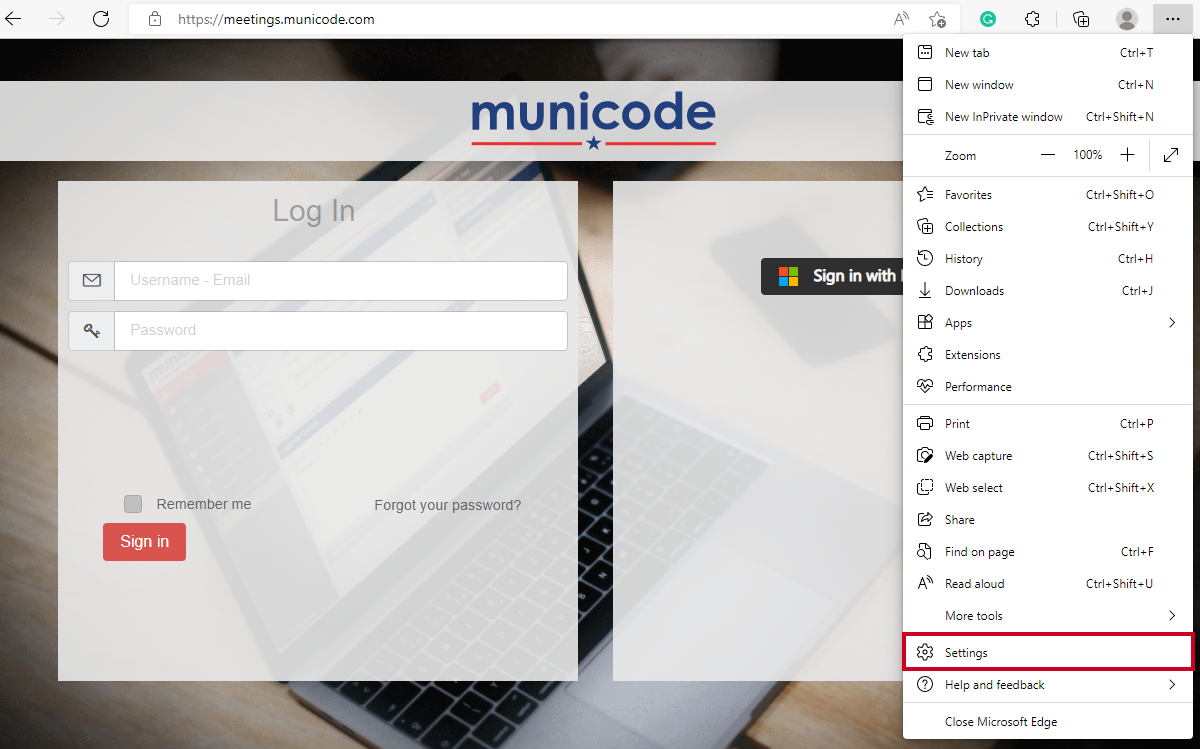The height and width of the screenshot is (749, 1200).
Task: Focus the Password field
Action: 341,331
